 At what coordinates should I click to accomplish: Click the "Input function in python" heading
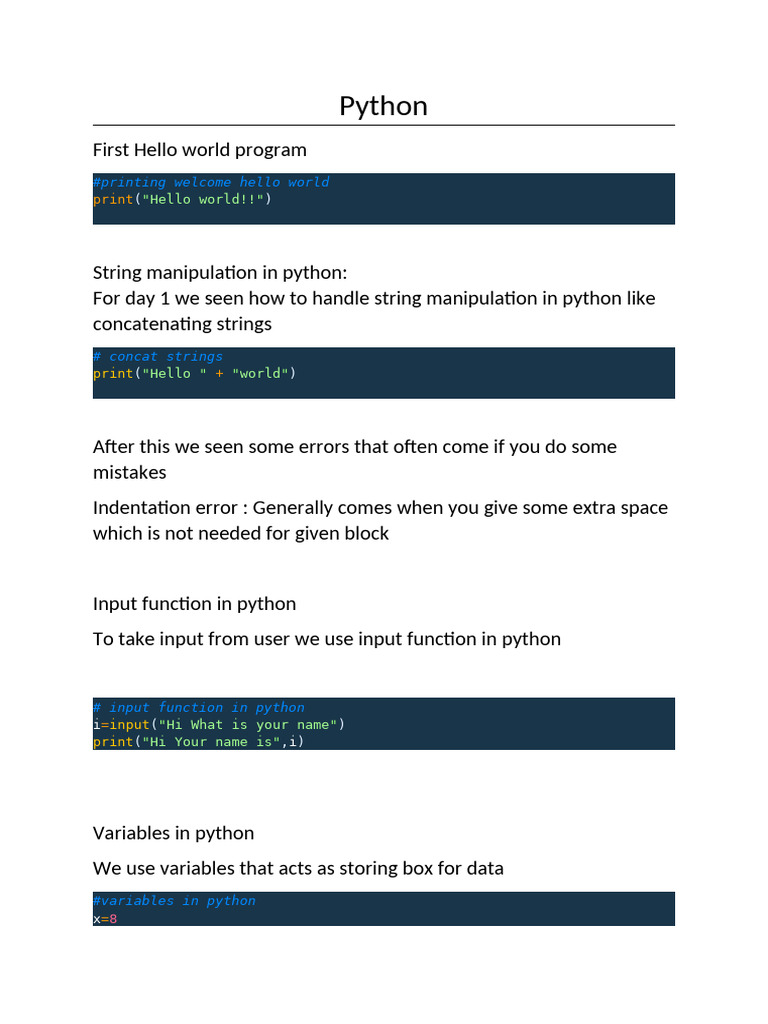coord(194,603)
